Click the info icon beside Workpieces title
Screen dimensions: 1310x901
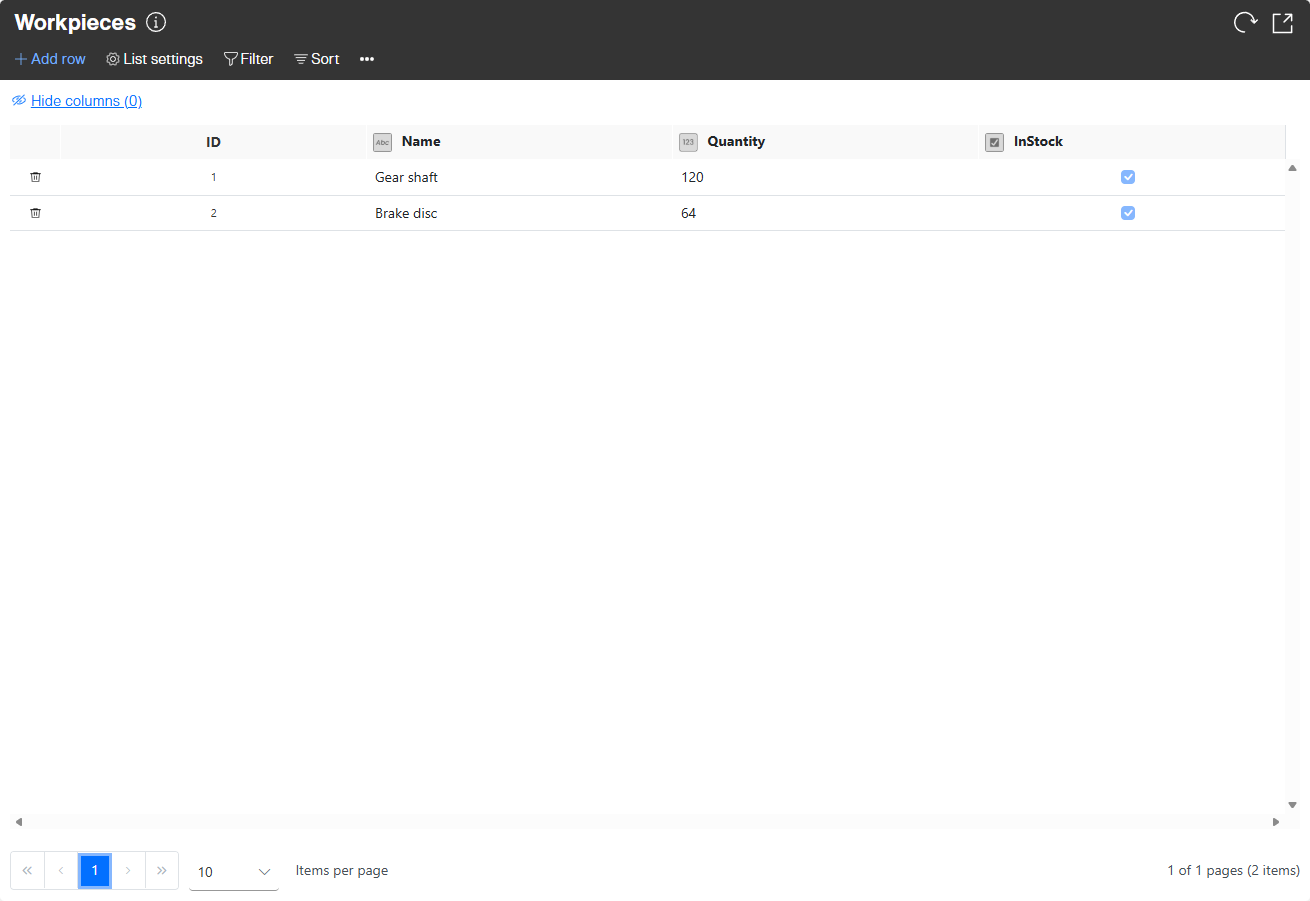pos(156,22)
